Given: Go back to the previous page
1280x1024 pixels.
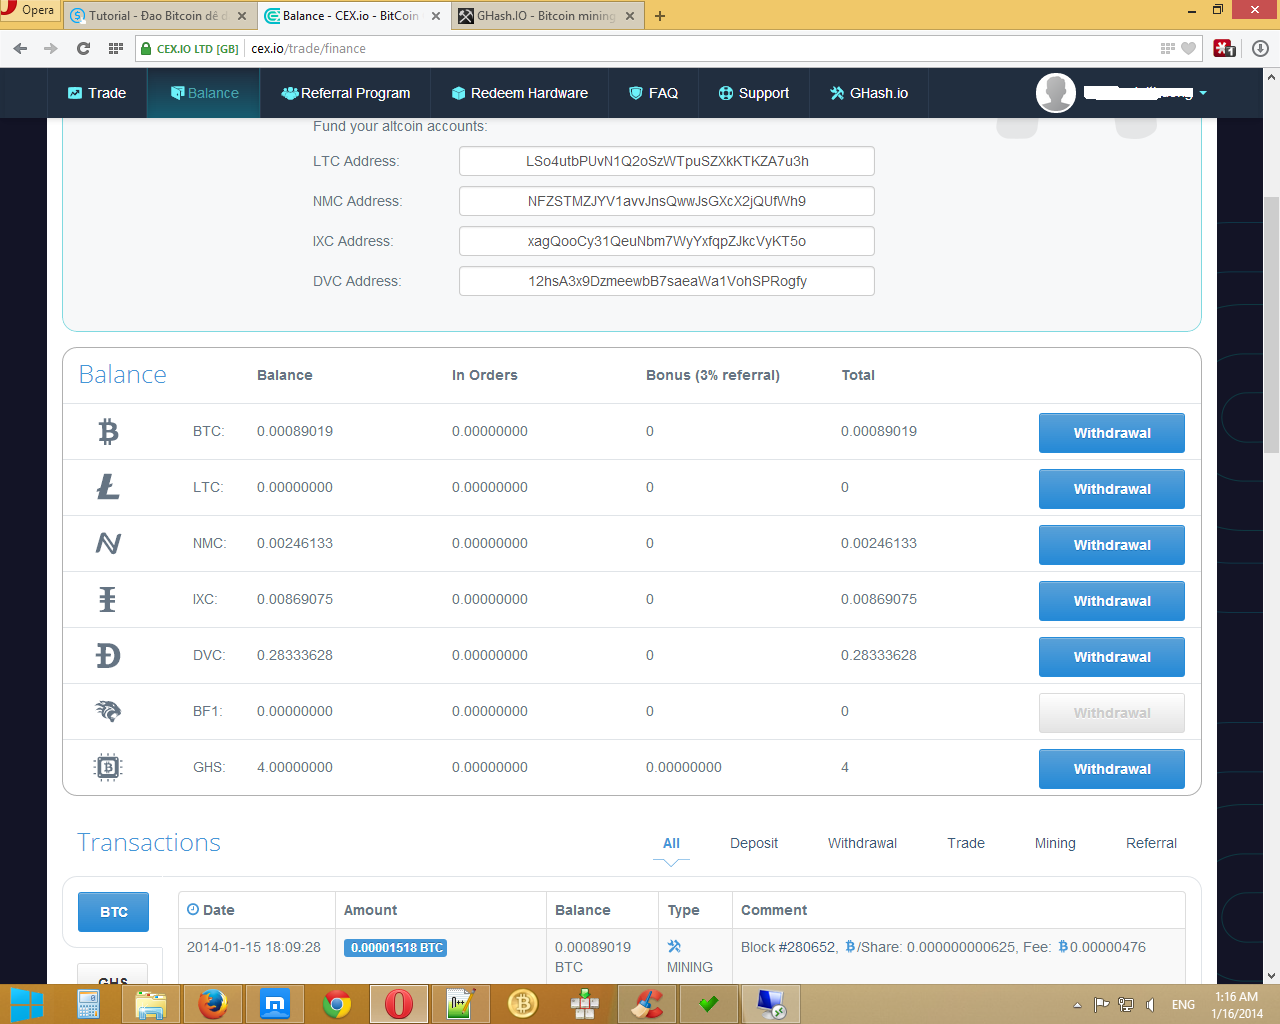Looking at the screenshot, I should 20,48.
